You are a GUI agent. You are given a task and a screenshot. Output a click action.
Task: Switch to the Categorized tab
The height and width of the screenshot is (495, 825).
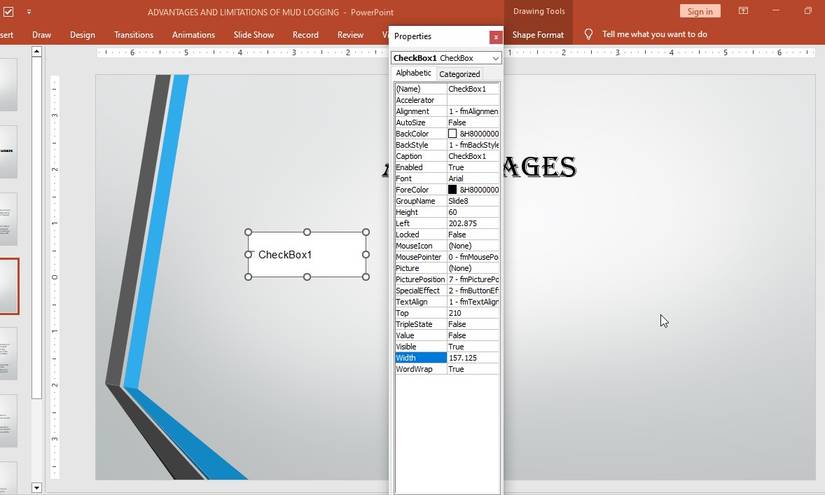tap(459, 74)
